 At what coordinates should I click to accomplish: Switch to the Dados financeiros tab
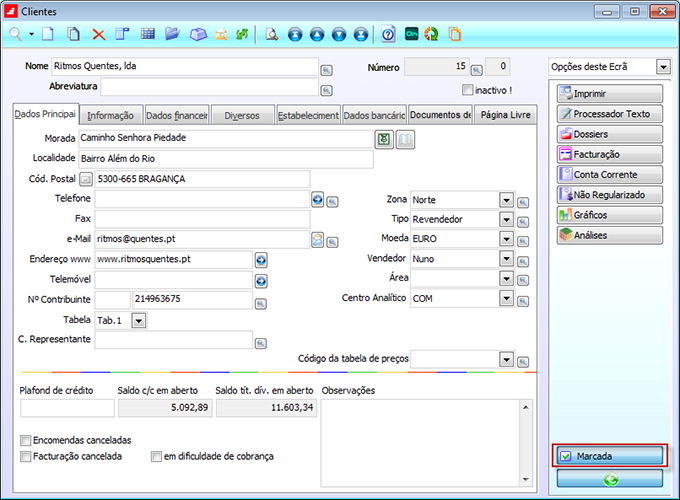[x=177, y=115]
